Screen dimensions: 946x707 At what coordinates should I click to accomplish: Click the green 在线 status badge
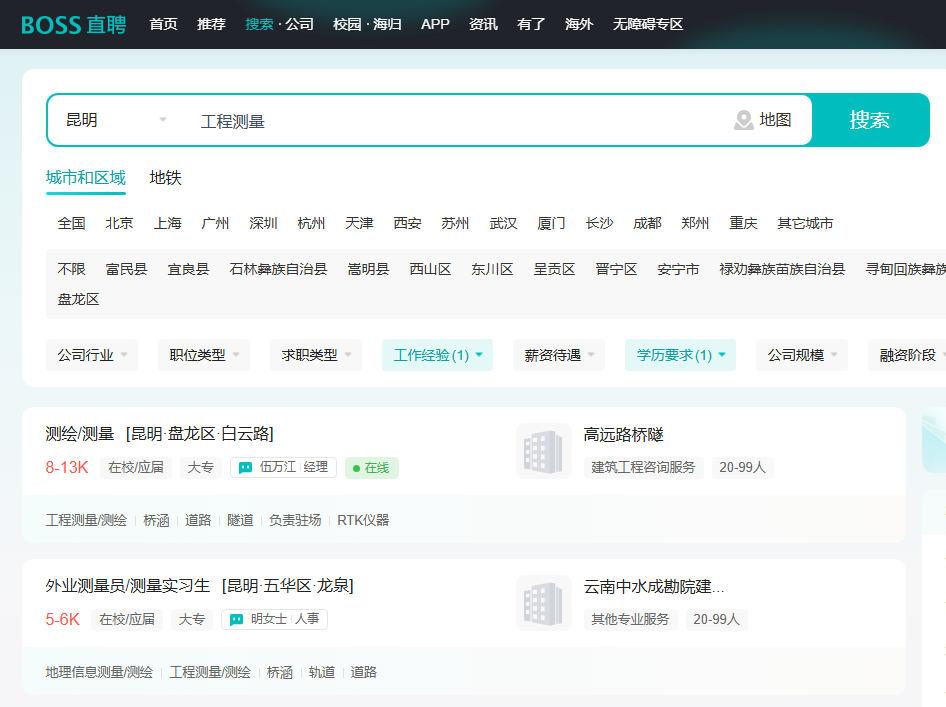pyautogui.click(x=371, y=468)
